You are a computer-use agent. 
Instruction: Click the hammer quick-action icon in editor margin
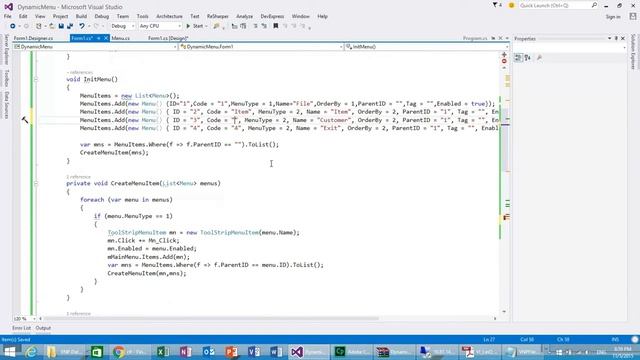tap(25, 120)
